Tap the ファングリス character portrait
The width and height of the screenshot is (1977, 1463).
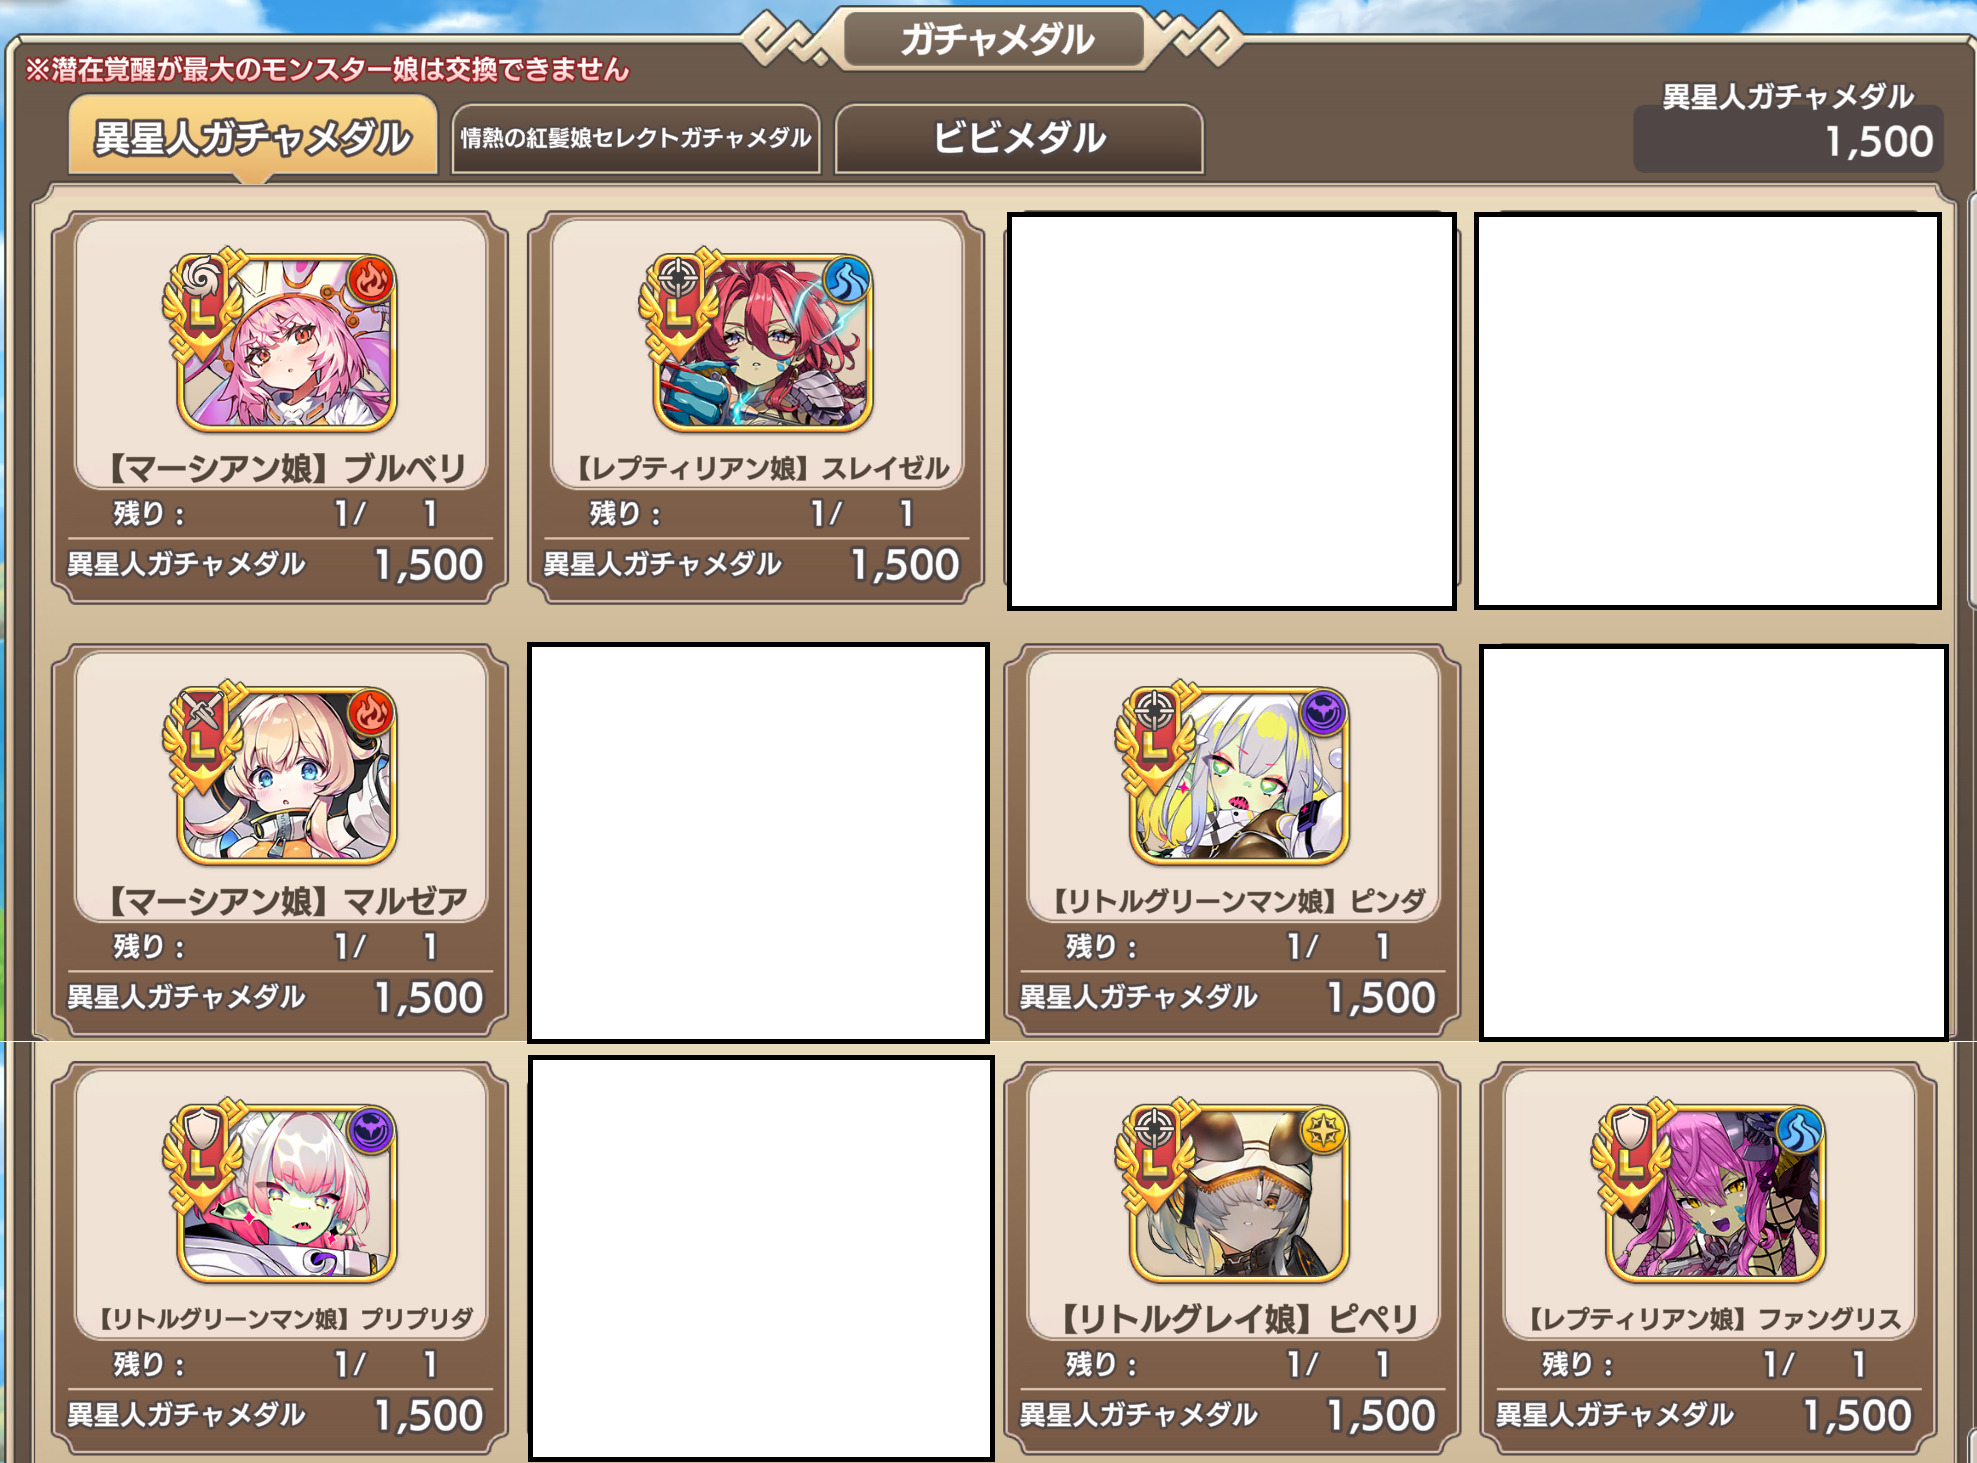coord(1715,1194)
